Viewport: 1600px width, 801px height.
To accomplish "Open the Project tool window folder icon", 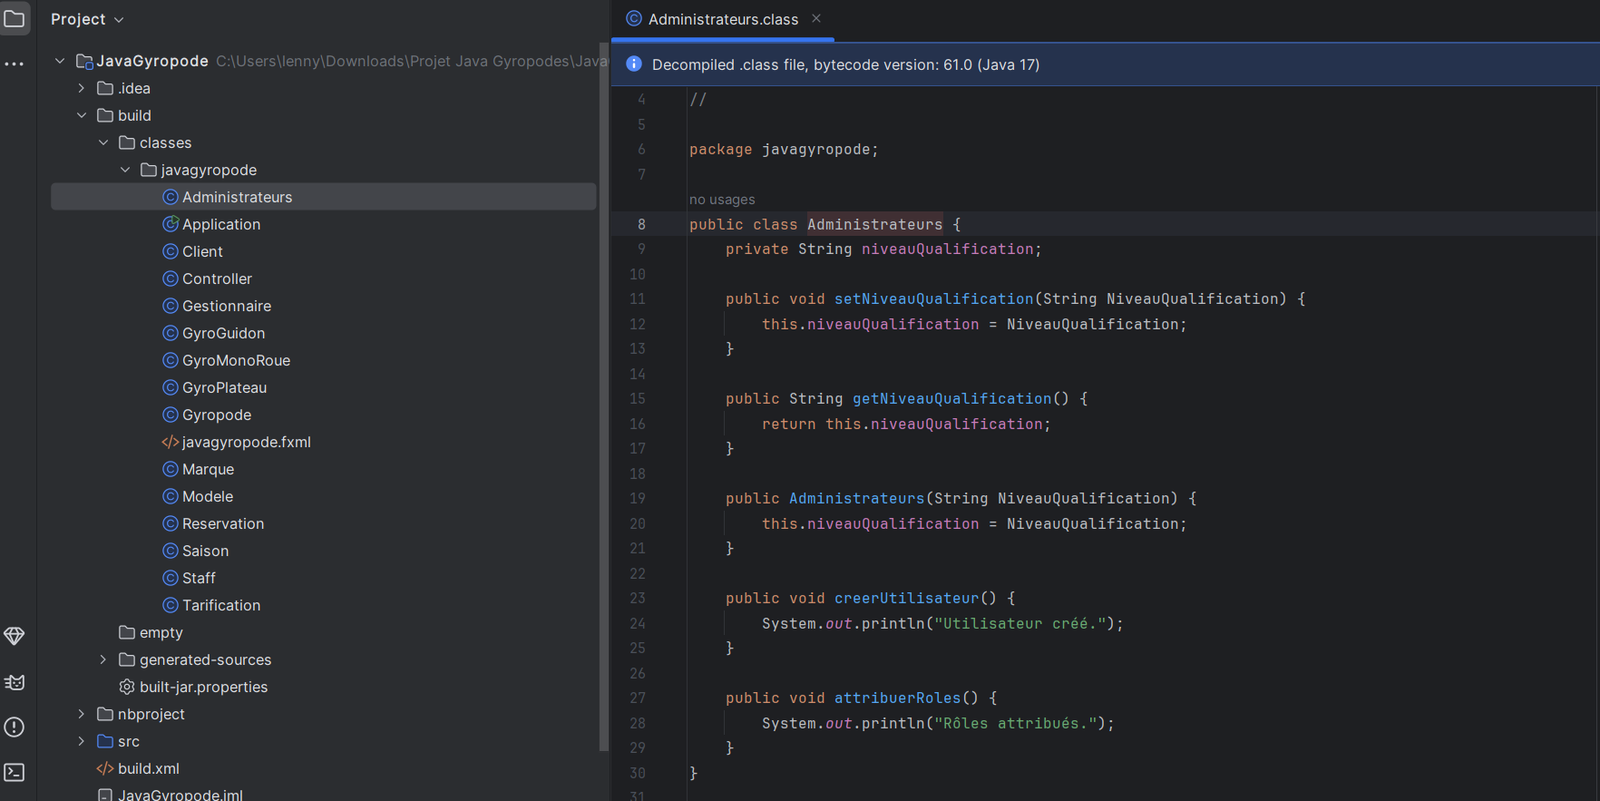I will pos(15,19).
